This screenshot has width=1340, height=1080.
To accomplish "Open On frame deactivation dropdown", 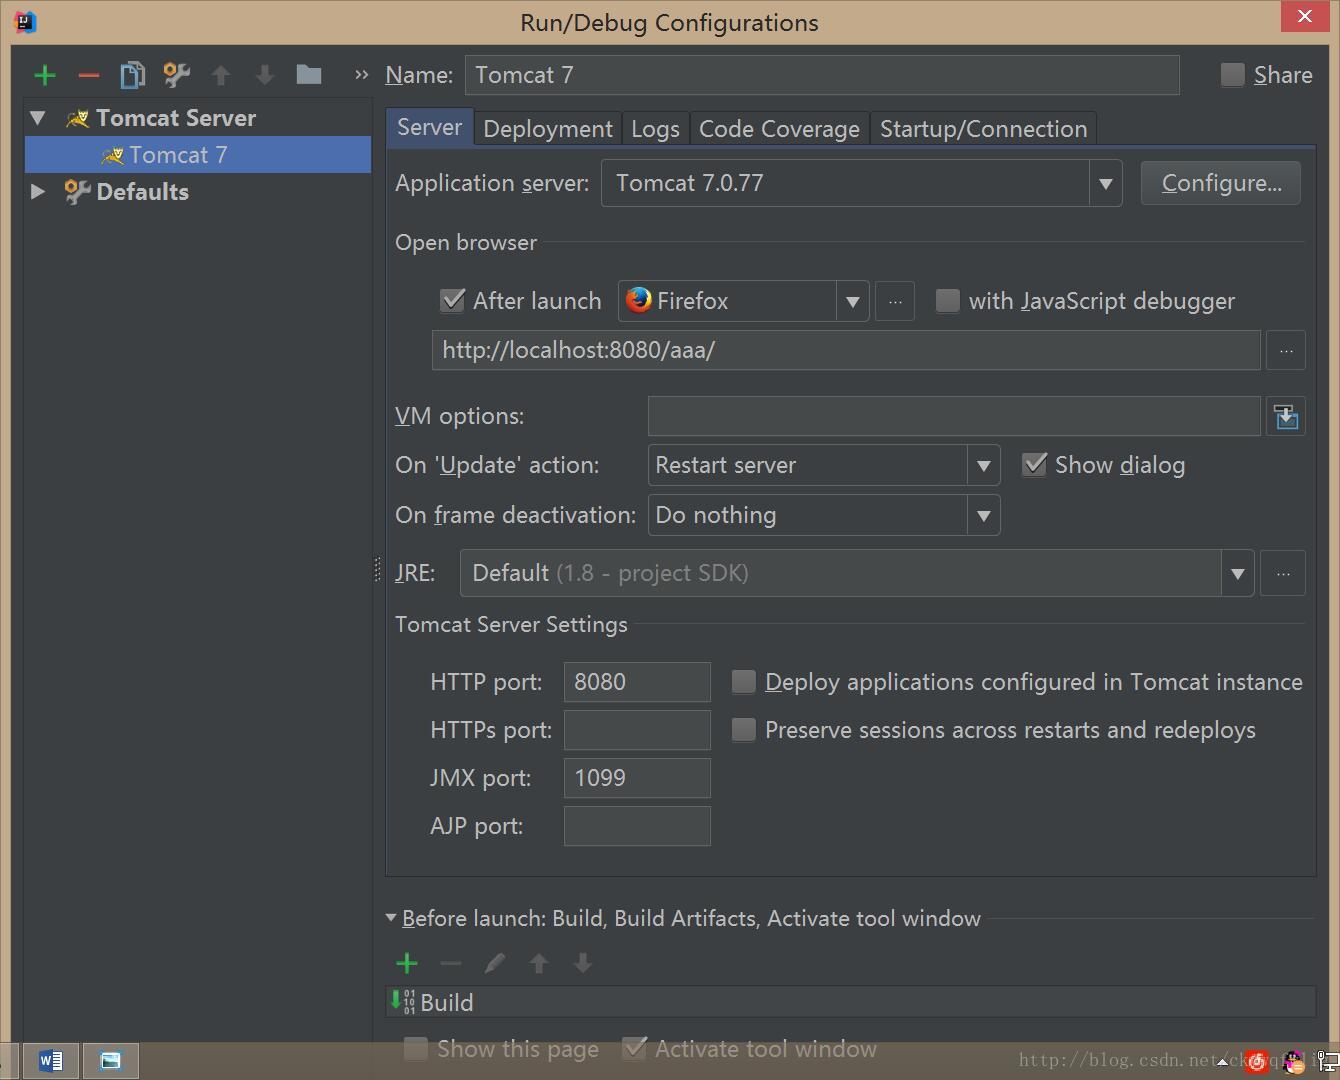I will [x=983, y=515].
